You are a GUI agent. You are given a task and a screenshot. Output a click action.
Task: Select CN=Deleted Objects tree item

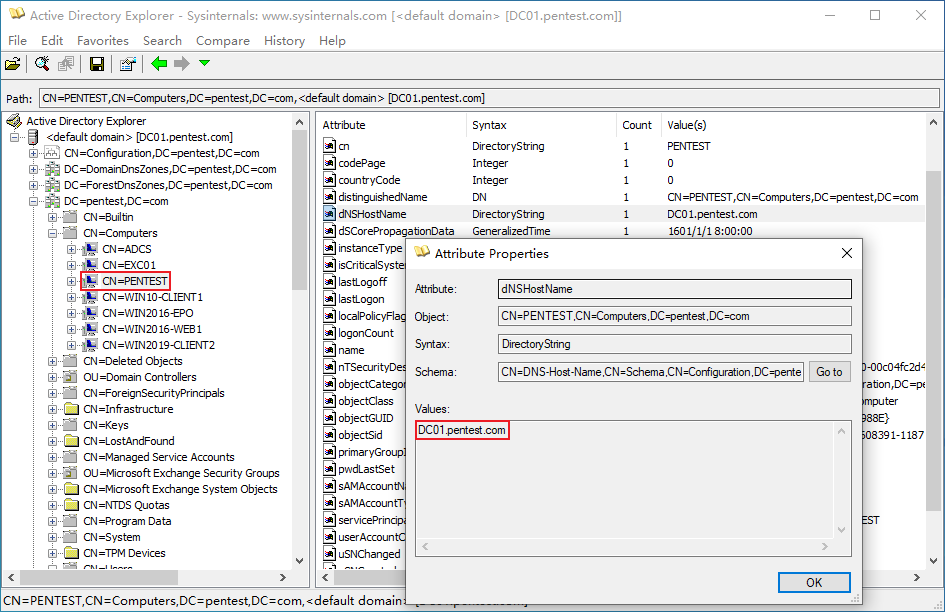[133, 361]
